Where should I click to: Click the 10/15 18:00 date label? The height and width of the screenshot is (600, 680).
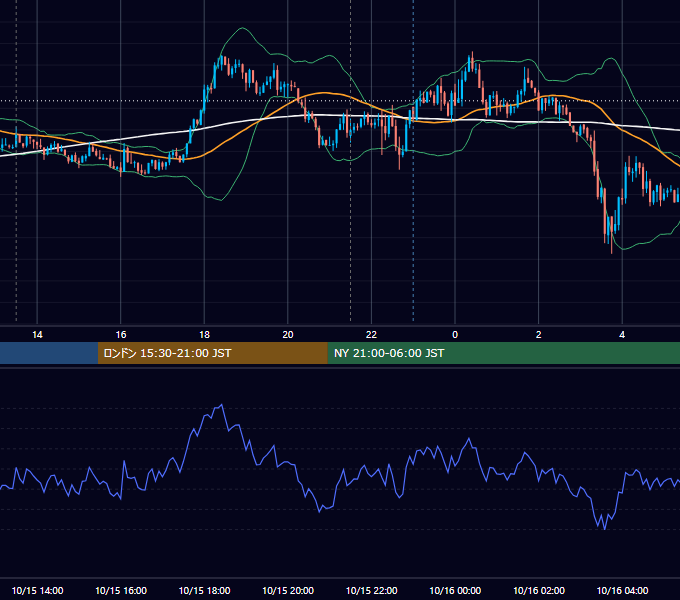(204, 590)
